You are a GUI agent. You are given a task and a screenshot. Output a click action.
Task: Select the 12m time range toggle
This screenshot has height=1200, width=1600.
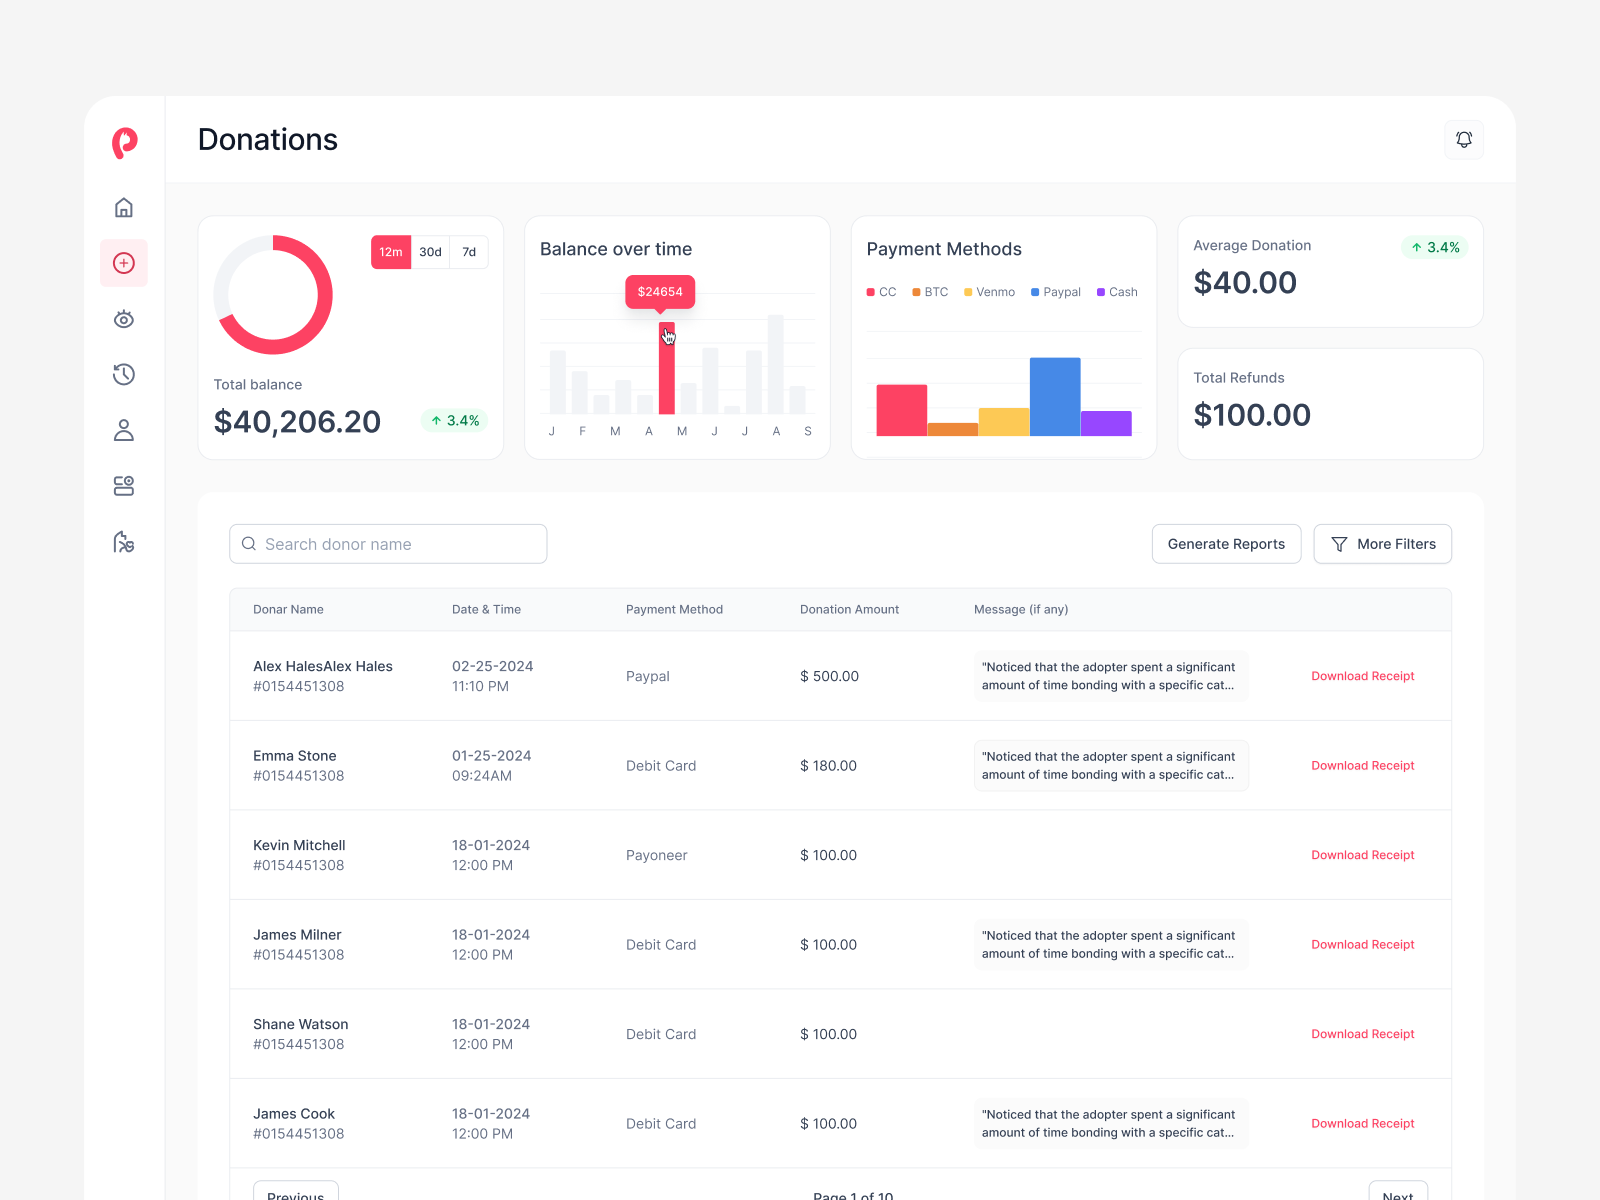[x=391, y=252]
